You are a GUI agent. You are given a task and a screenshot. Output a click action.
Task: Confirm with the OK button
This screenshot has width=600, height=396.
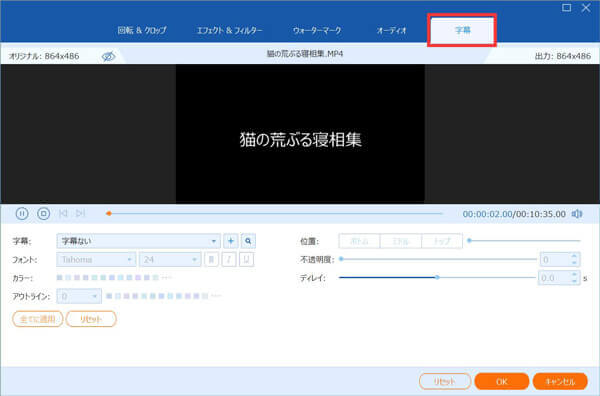502,381
